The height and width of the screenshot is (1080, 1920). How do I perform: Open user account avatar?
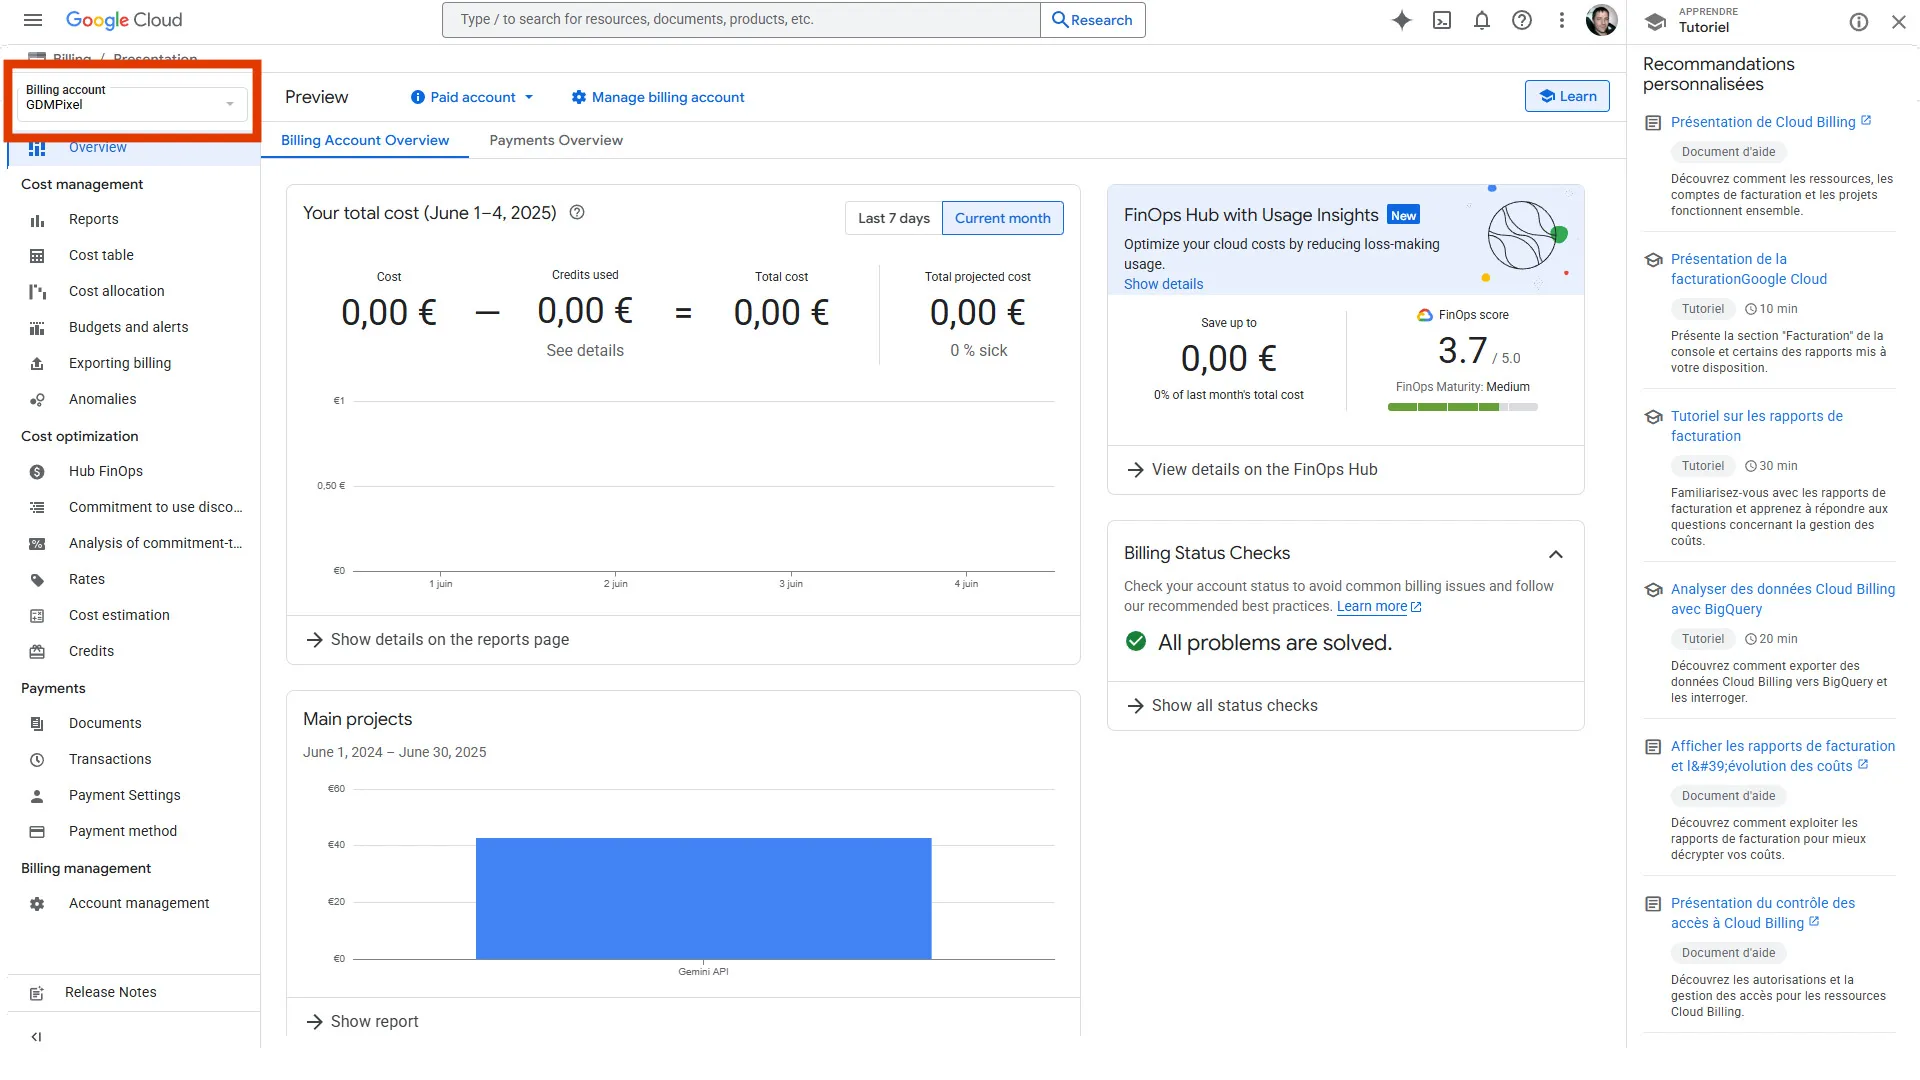pos(1602,20)
